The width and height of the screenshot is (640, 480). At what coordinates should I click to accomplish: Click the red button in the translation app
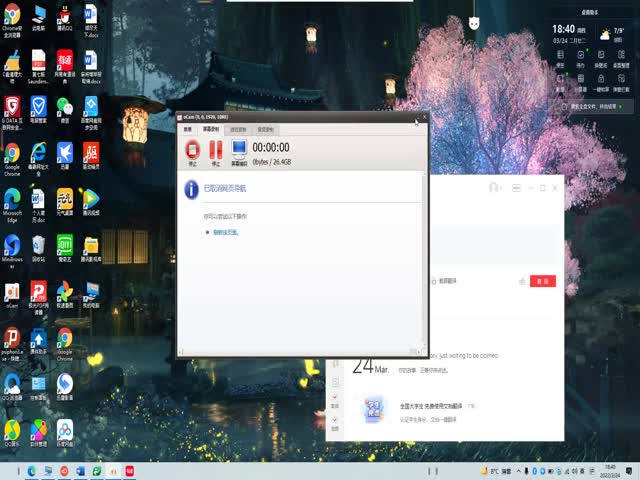pos(542,281)
